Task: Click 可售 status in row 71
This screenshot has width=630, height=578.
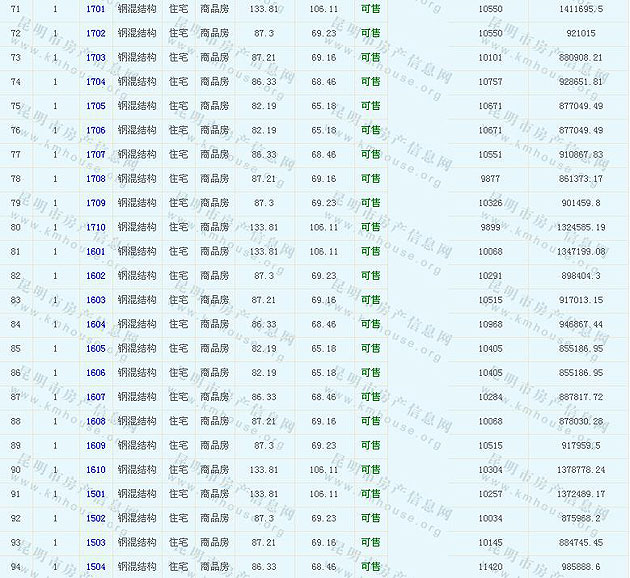Action: (x=370, y=9)
